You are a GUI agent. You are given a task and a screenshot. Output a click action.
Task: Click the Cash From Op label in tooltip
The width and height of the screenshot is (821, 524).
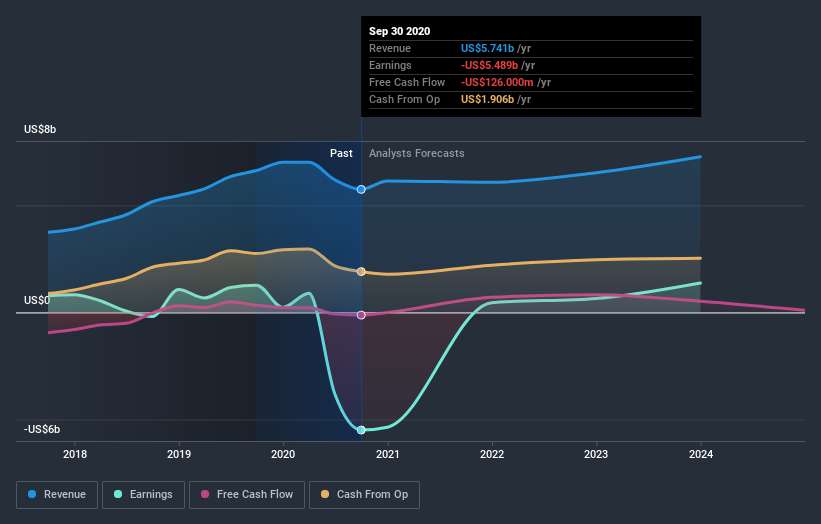[x=404, y=99]
